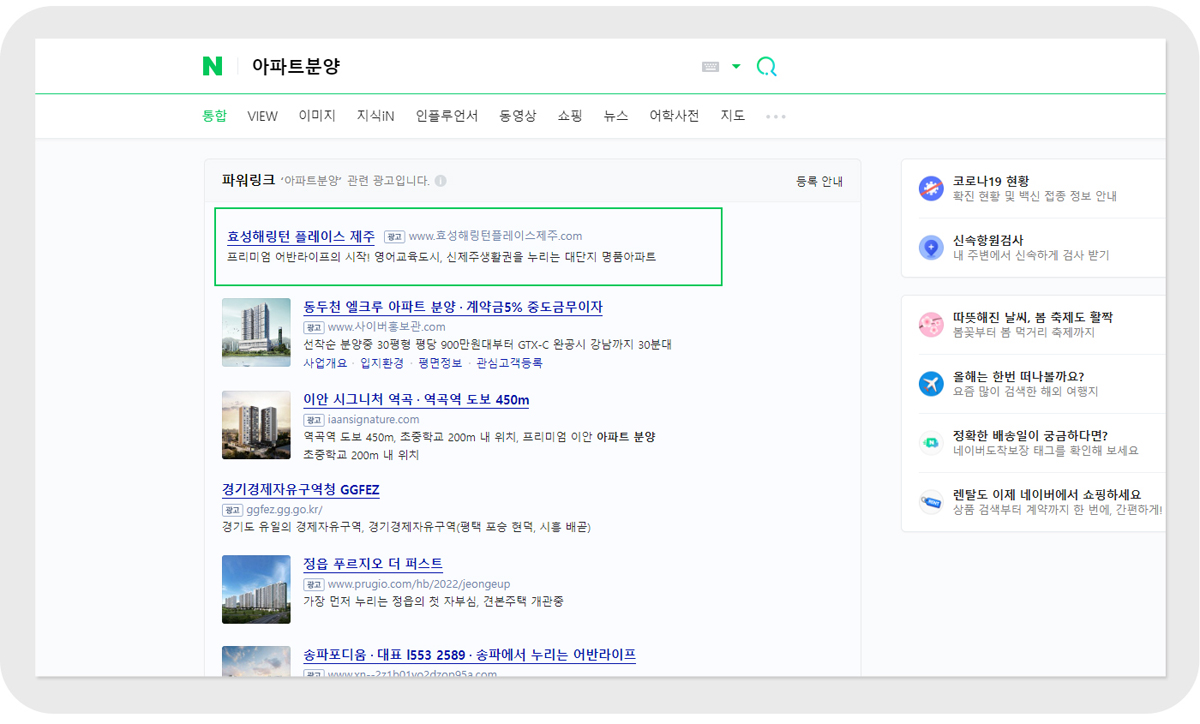The height and width of the screenshot is (724, 1200).
Task: Open the 등록 안내 link
Action: (819, 181)
